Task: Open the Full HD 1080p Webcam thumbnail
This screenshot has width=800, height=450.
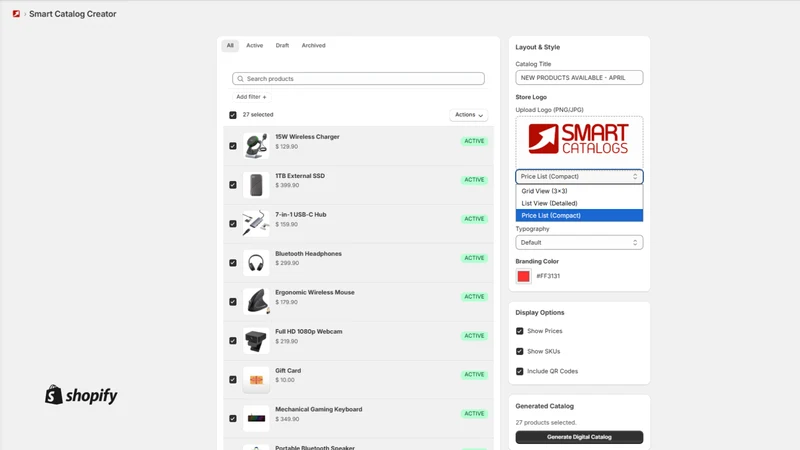Action: pos(256,341)
